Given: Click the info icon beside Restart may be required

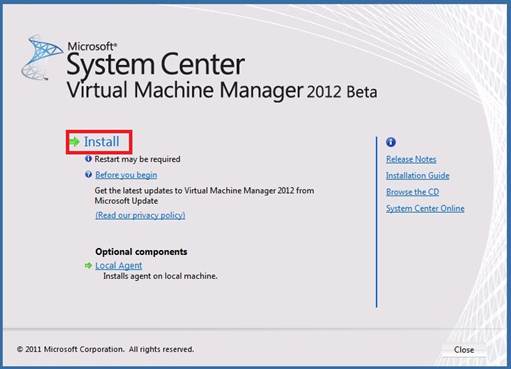Looking at the screenshot, I should tap(88, 159).
